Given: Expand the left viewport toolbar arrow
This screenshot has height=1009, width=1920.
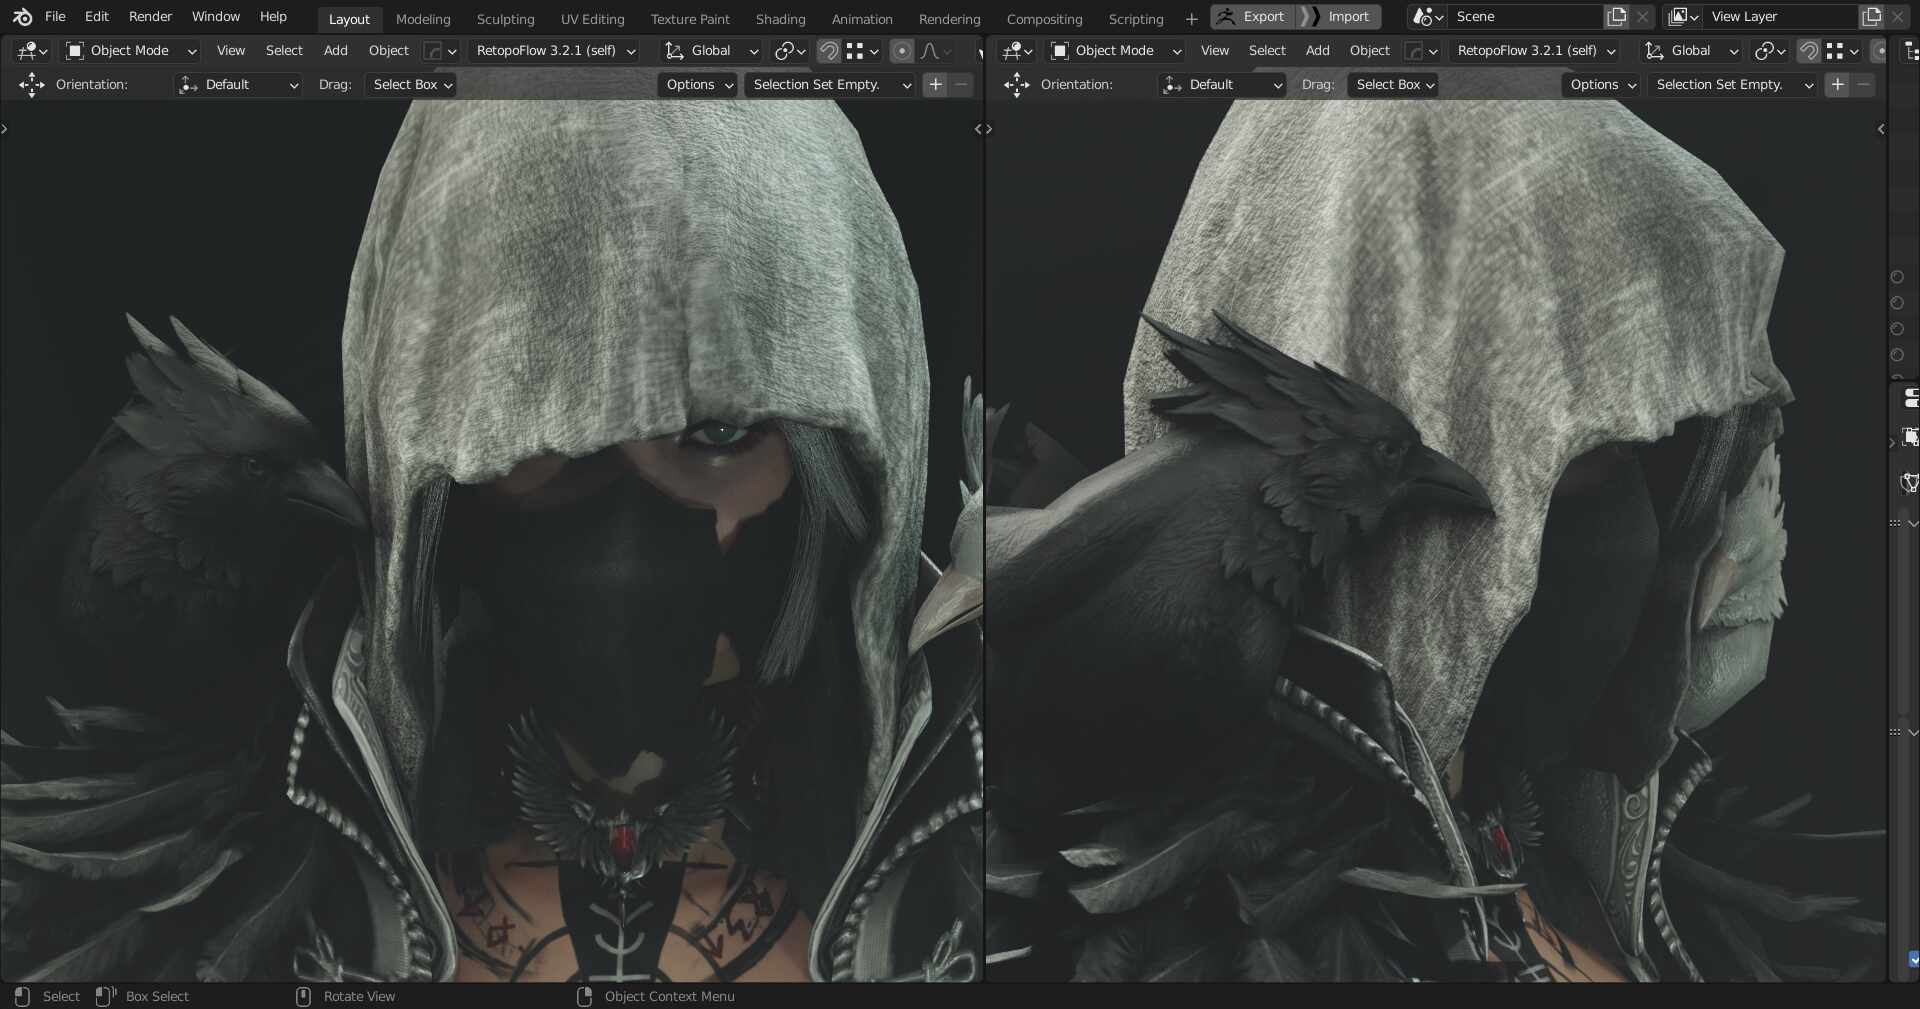Looking at the screenshot, I should pos(4,129).
